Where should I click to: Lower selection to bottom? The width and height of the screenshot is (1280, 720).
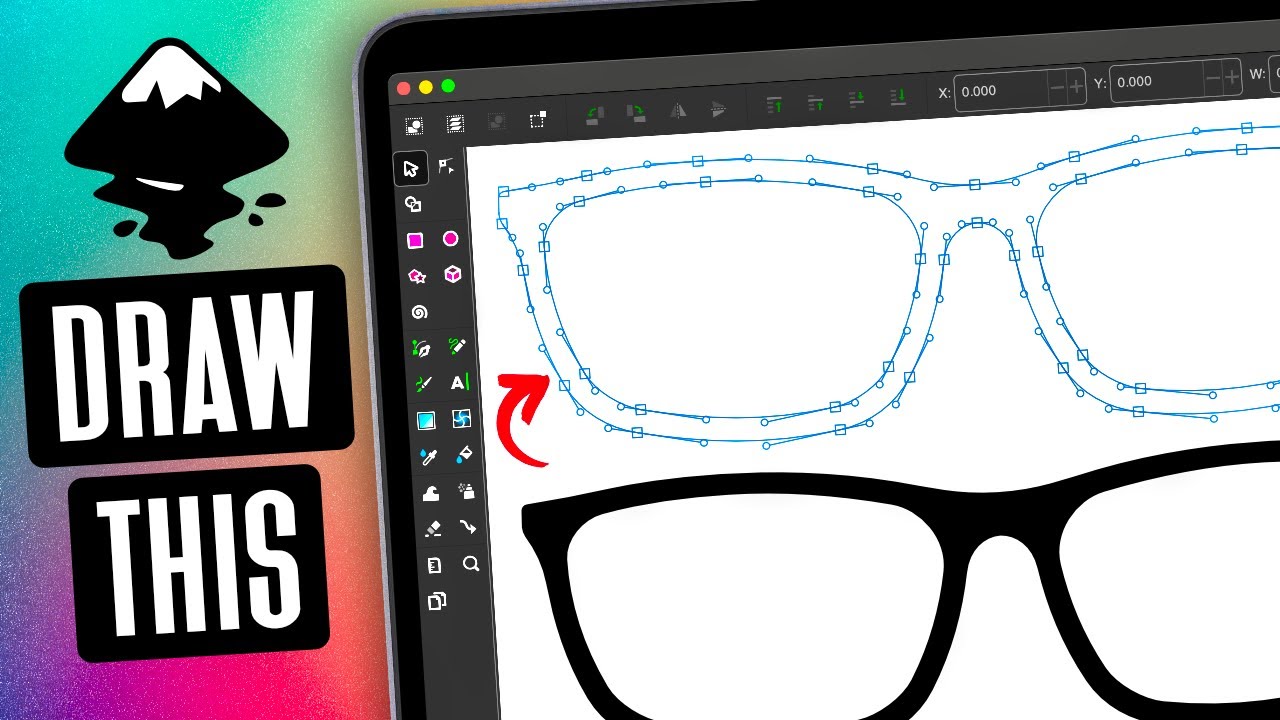pos(898,96)
